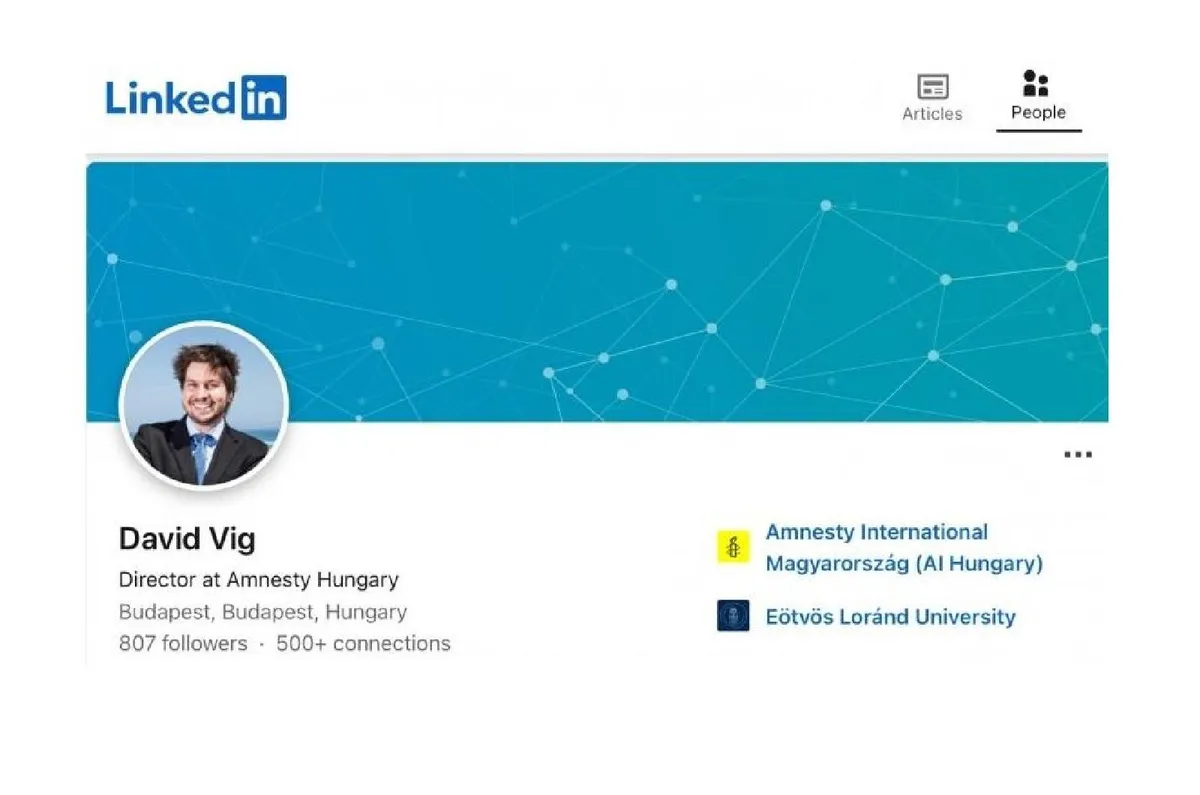This screenshot has width=1200, height=795.
Task: Click the yellow Amnesty International candle logo
Action: click(x=733, y=547)
